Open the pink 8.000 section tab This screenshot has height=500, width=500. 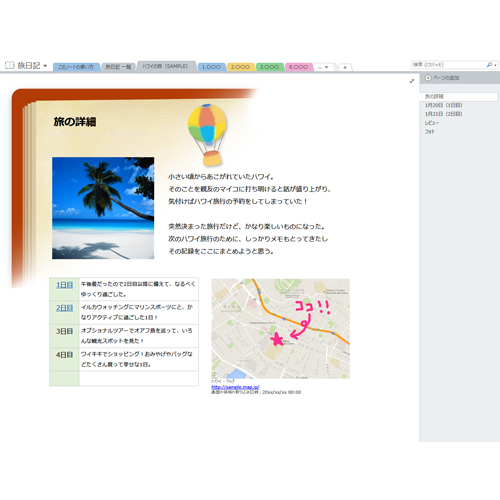click(299, 67)
